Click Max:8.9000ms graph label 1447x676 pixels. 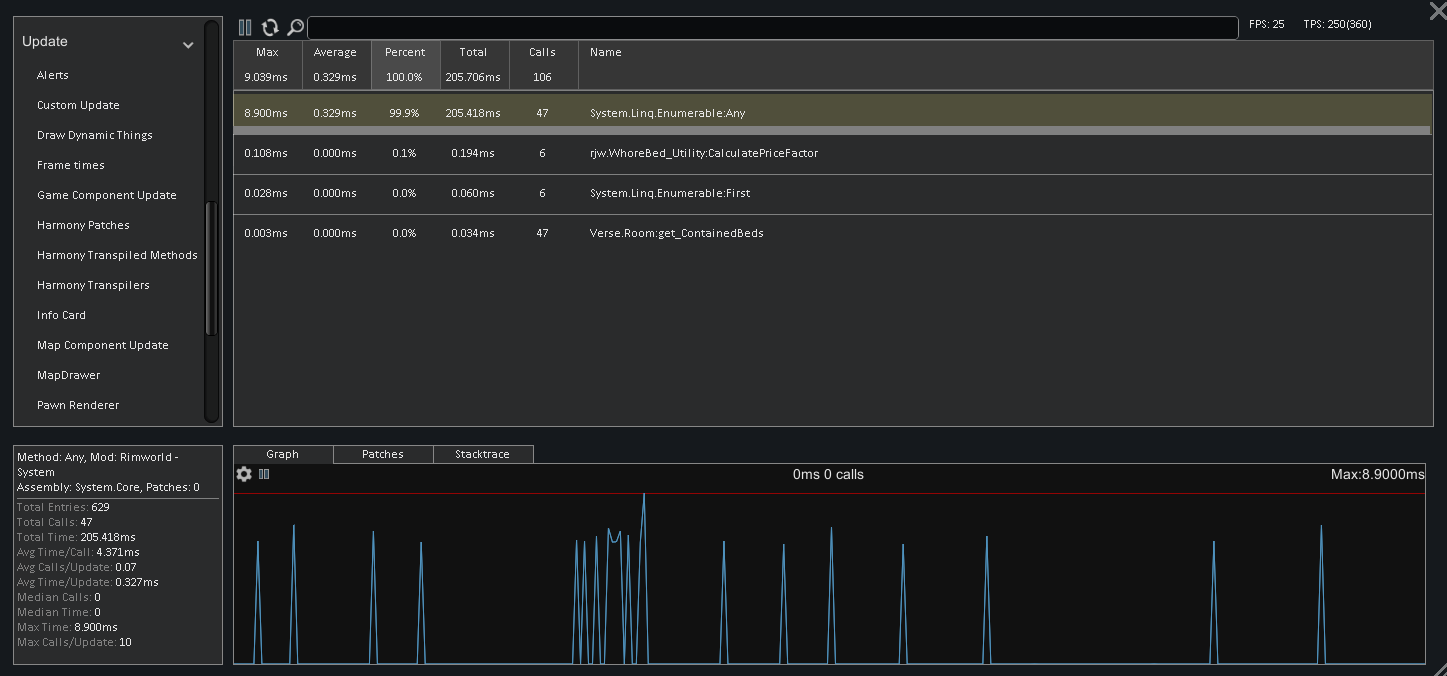point(1377,474)
